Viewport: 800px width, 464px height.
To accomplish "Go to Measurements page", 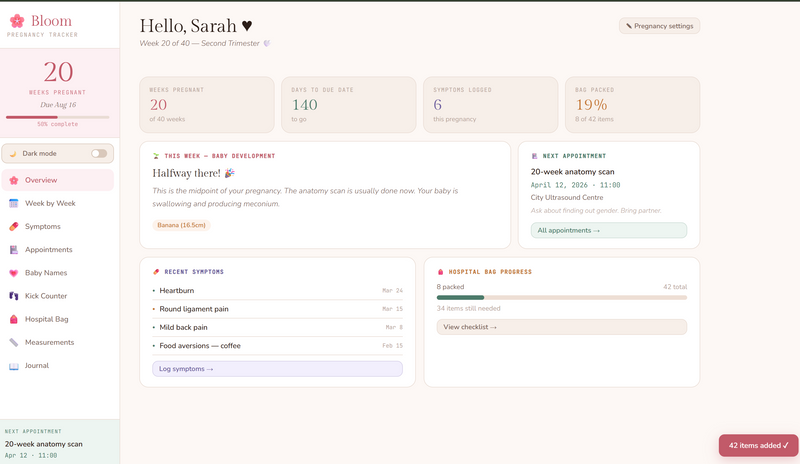I will click(58, 342).
